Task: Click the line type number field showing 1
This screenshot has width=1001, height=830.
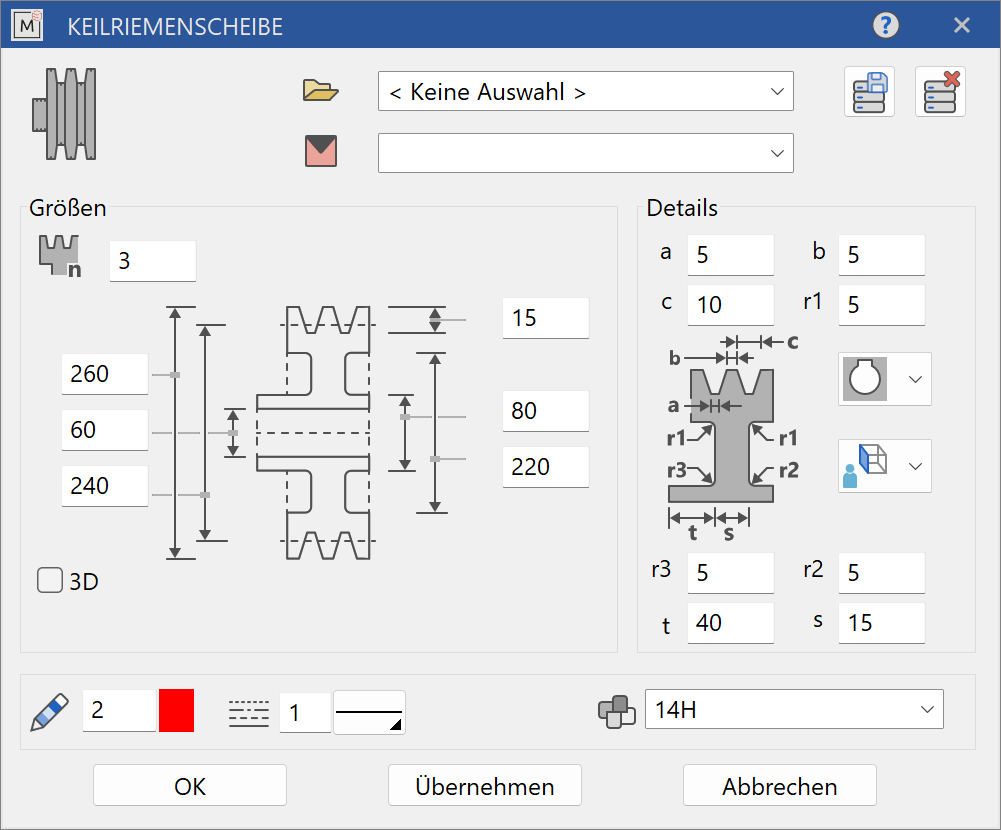Action: point(305,713)
